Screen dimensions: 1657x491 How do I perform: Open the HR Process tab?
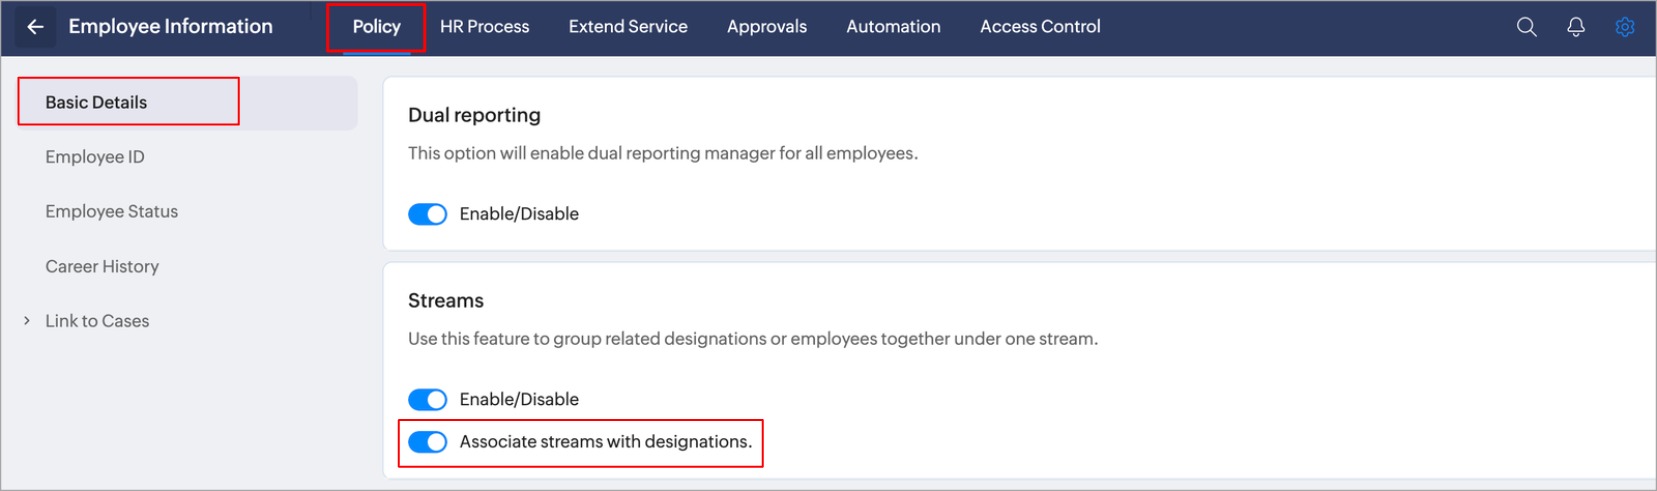484,27
